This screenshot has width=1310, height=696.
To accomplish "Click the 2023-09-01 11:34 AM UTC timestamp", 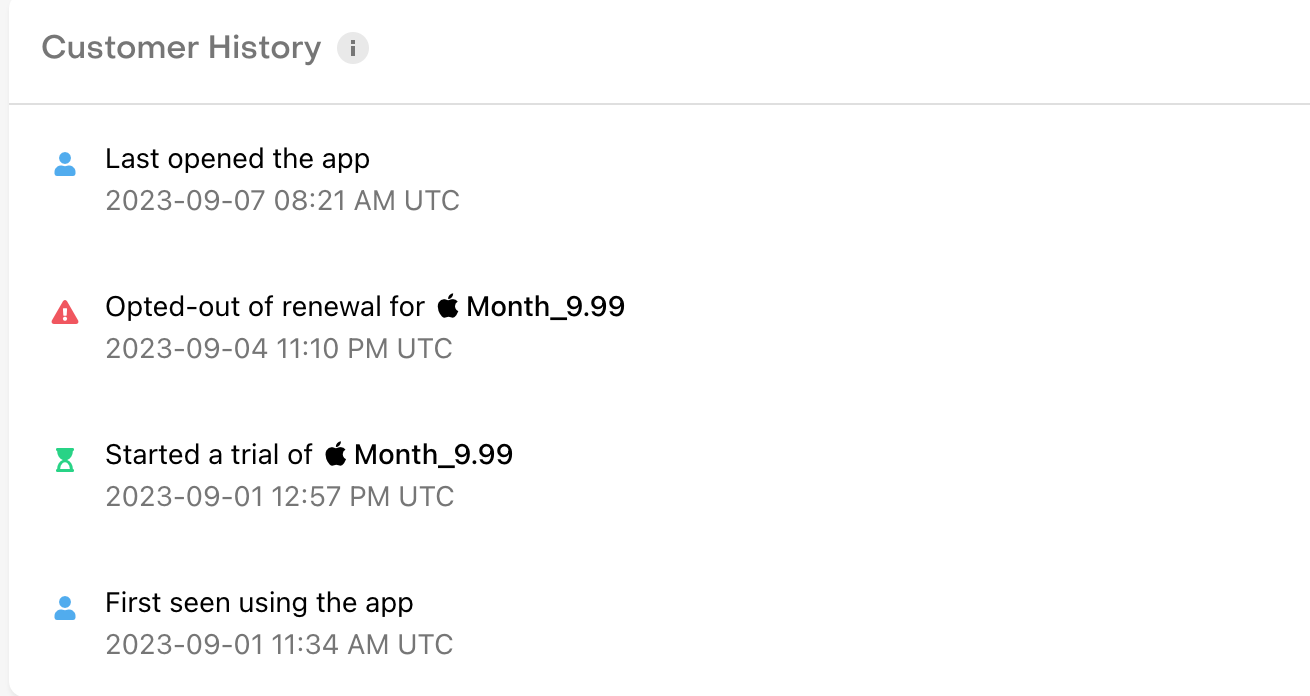I will [279, 645].
